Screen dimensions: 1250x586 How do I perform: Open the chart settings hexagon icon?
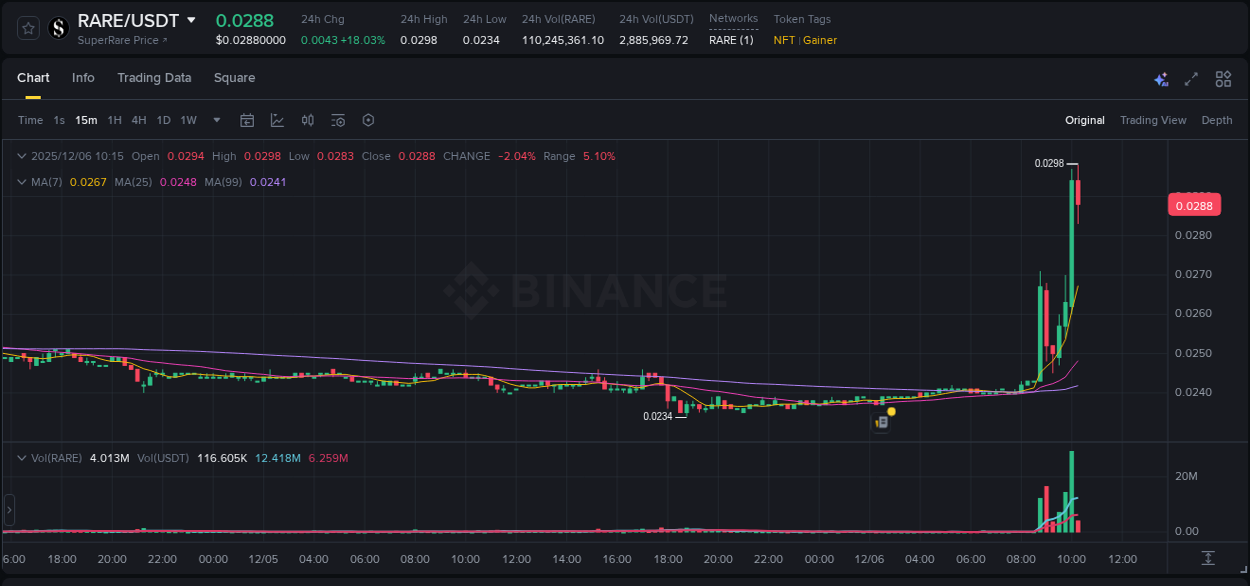[368, 119]
